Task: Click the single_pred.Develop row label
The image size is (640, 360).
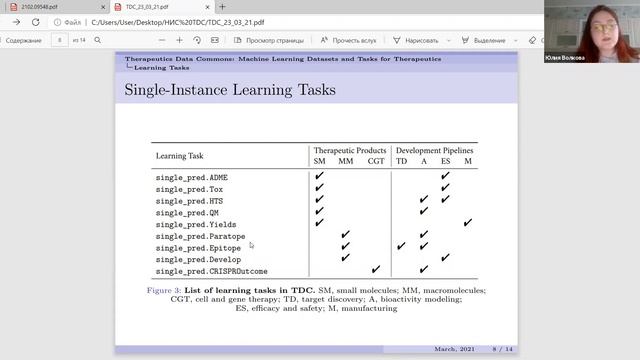Action: click(x=198, y=260)
